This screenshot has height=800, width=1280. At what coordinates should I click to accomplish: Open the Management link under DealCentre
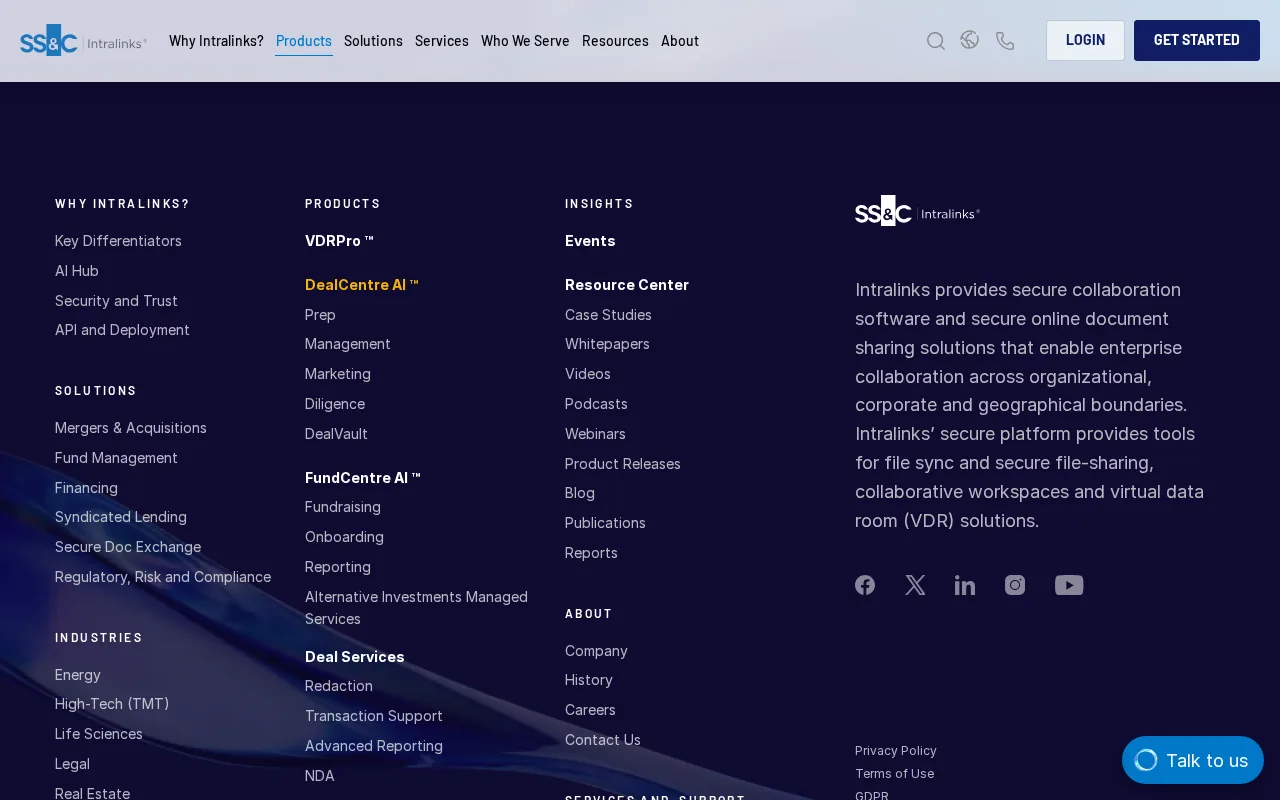click(348, 344)
